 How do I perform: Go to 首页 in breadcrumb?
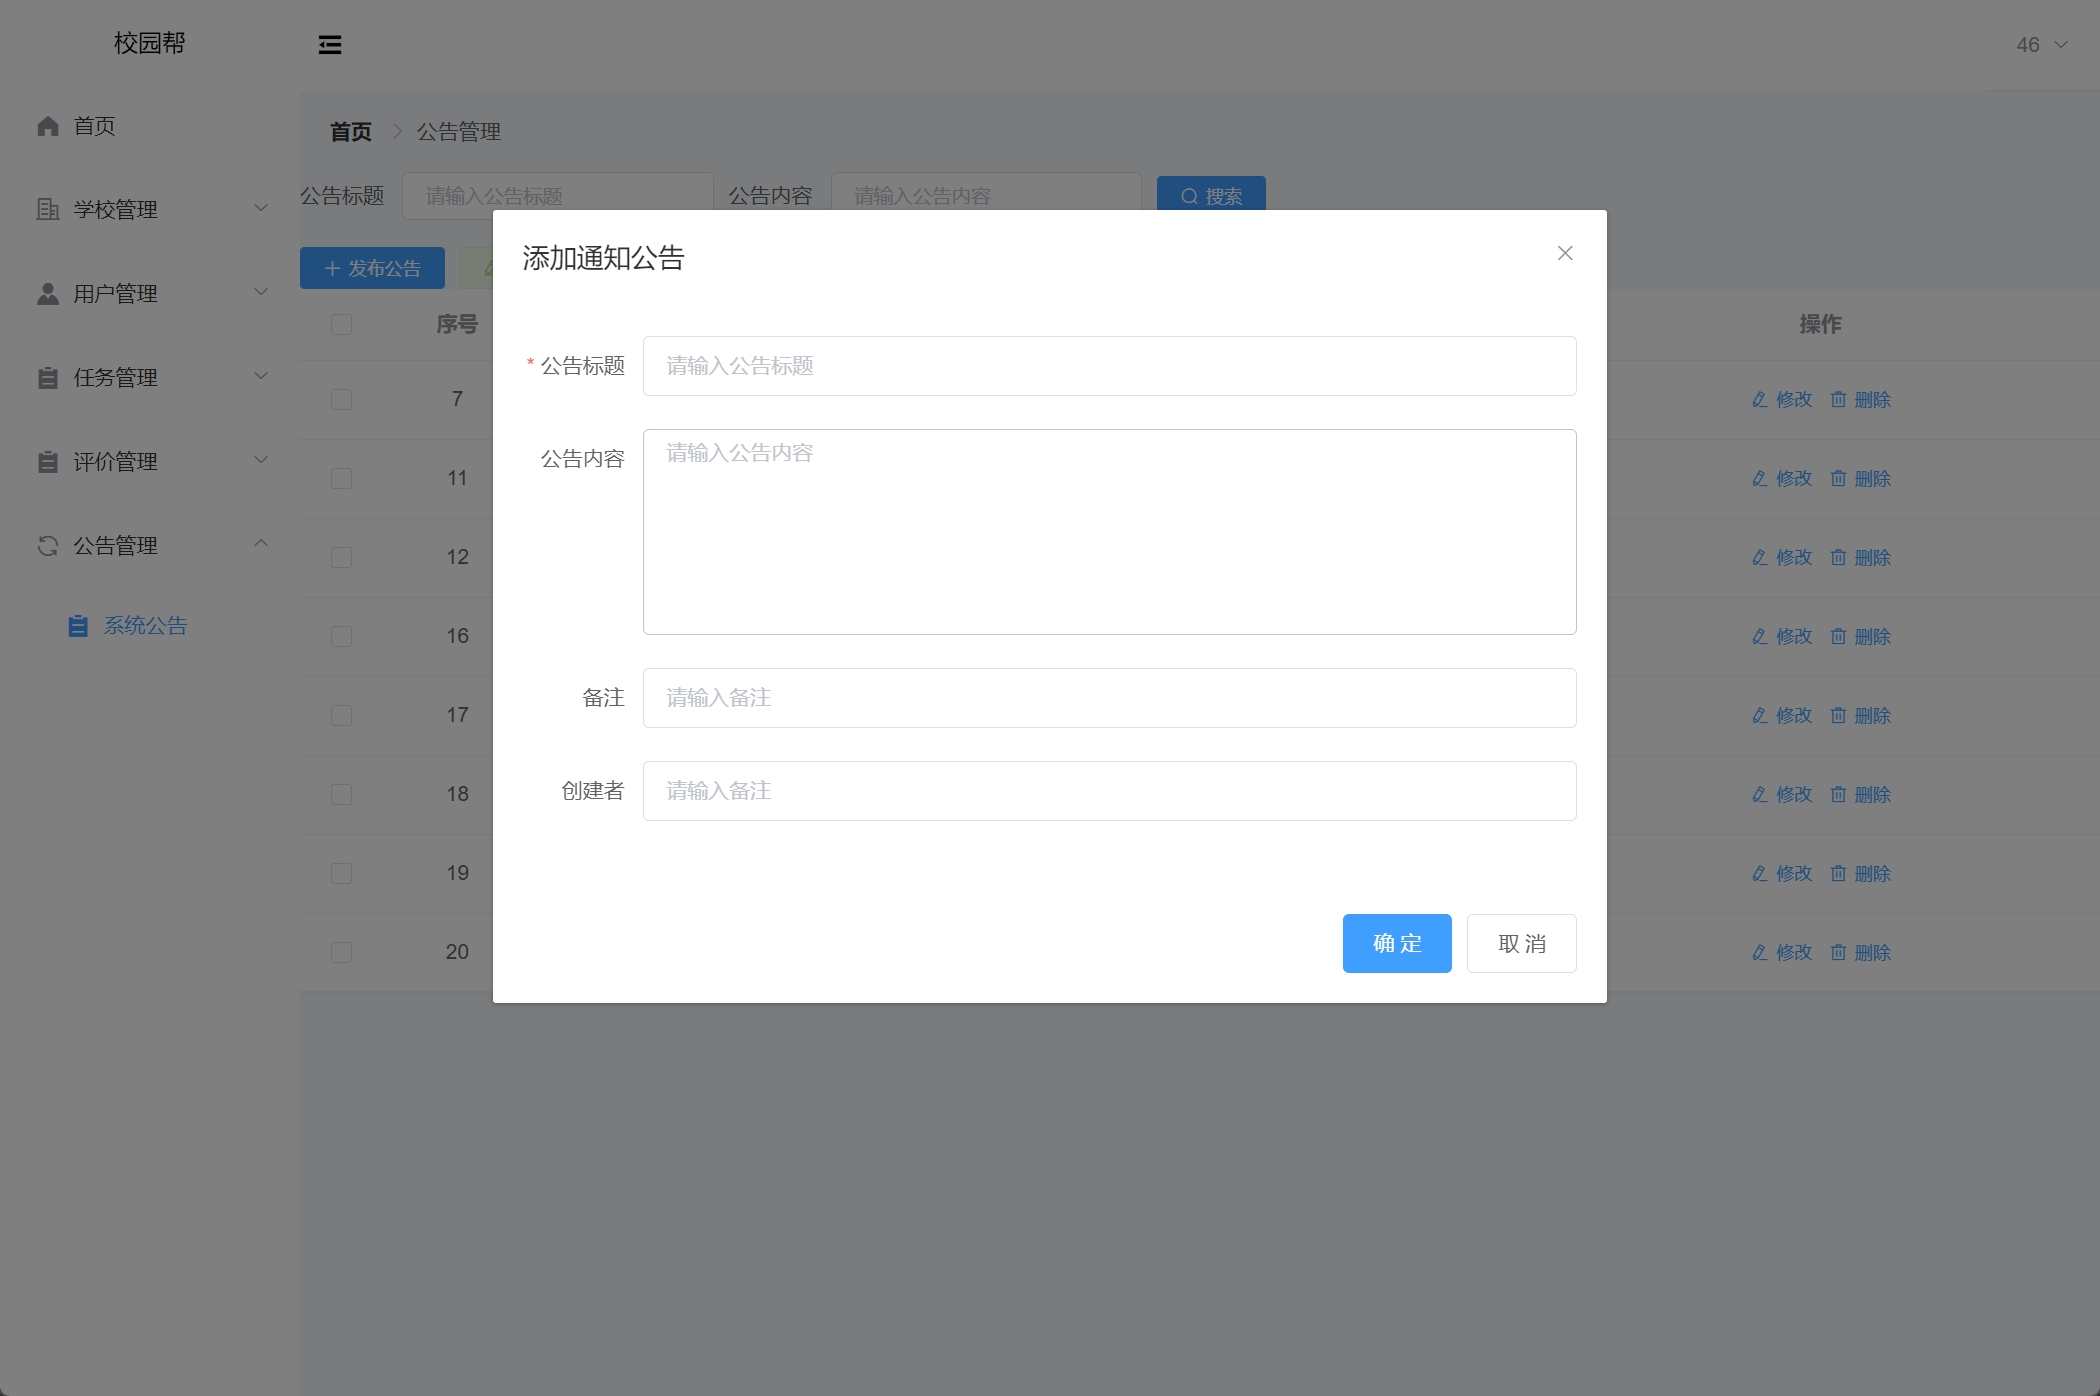(x=350, y=132)
